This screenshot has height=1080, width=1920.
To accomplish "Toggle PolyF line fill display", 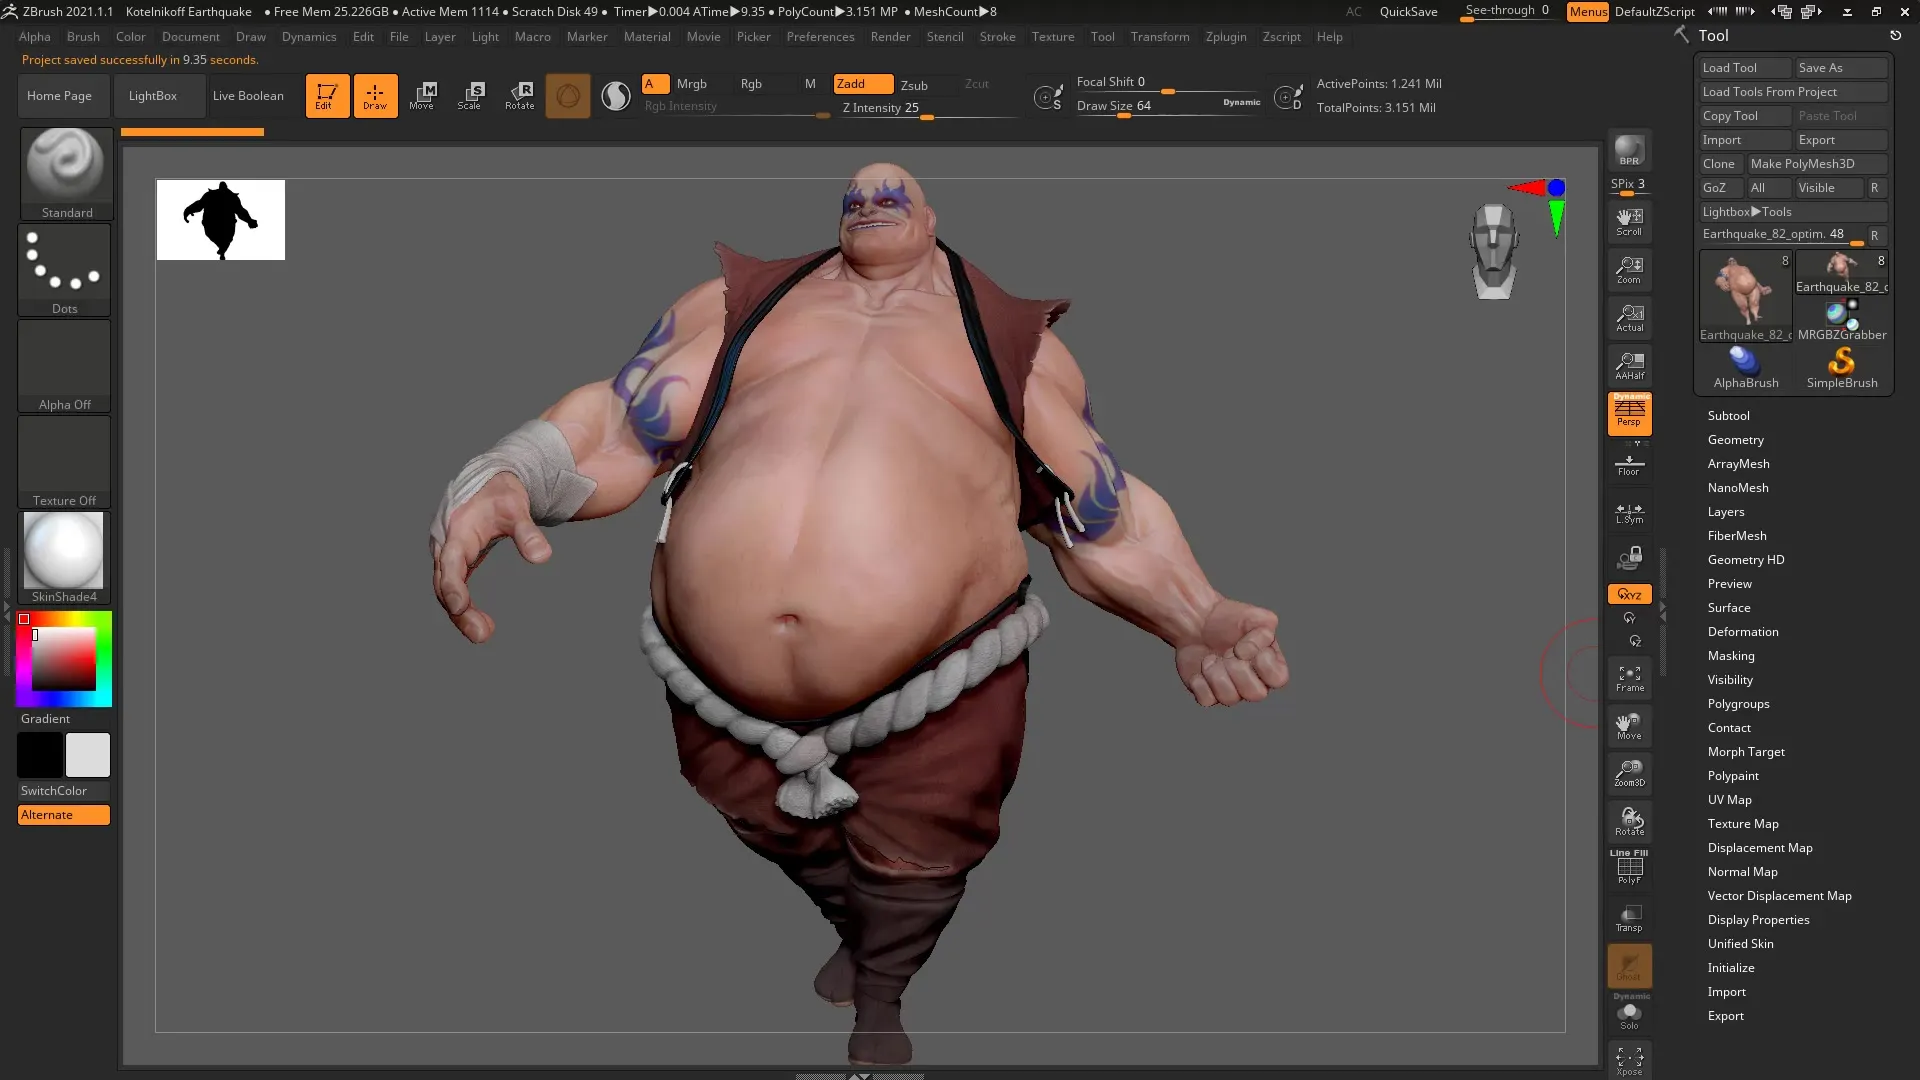I will (1629, 867).
